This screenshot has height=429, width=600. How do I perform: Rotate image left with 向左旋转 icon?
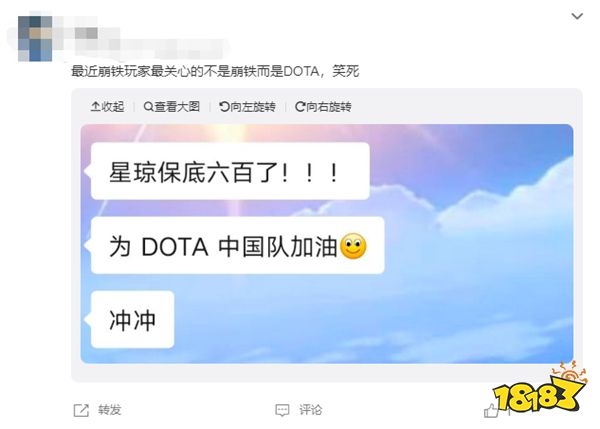(224, 106)
